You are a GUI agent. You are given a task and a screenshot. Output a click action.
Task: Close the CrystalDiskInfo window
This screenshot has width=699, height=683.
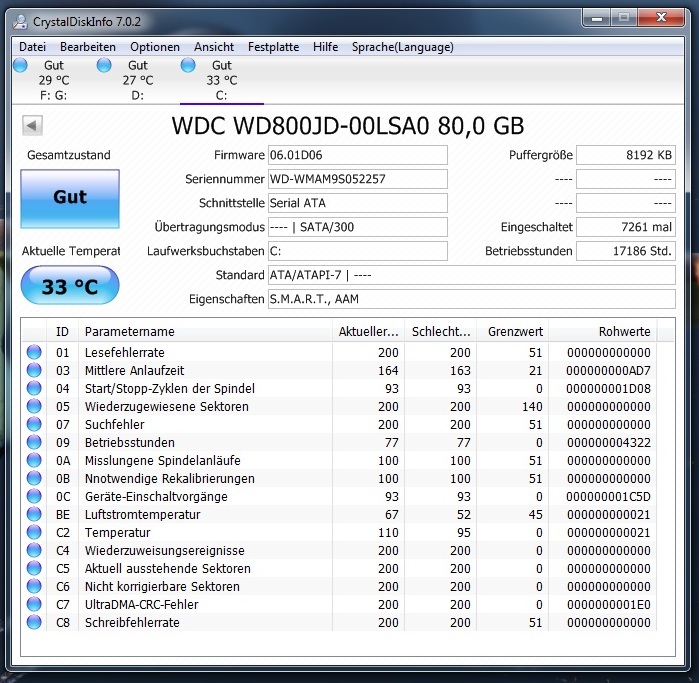click(x=662, y=18)
